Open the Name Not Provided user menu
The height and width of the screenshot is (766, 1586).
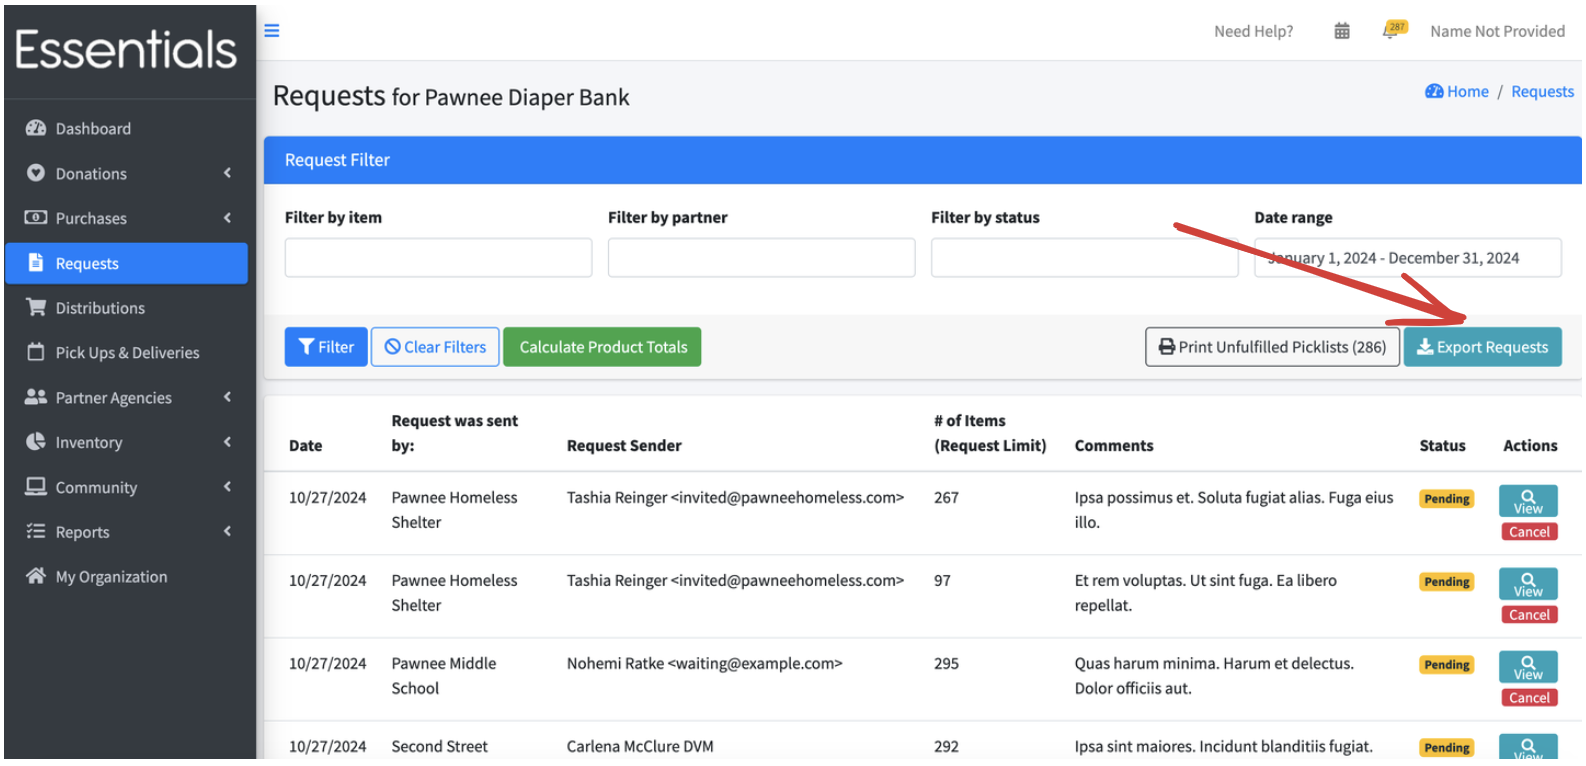point(1497,31)
